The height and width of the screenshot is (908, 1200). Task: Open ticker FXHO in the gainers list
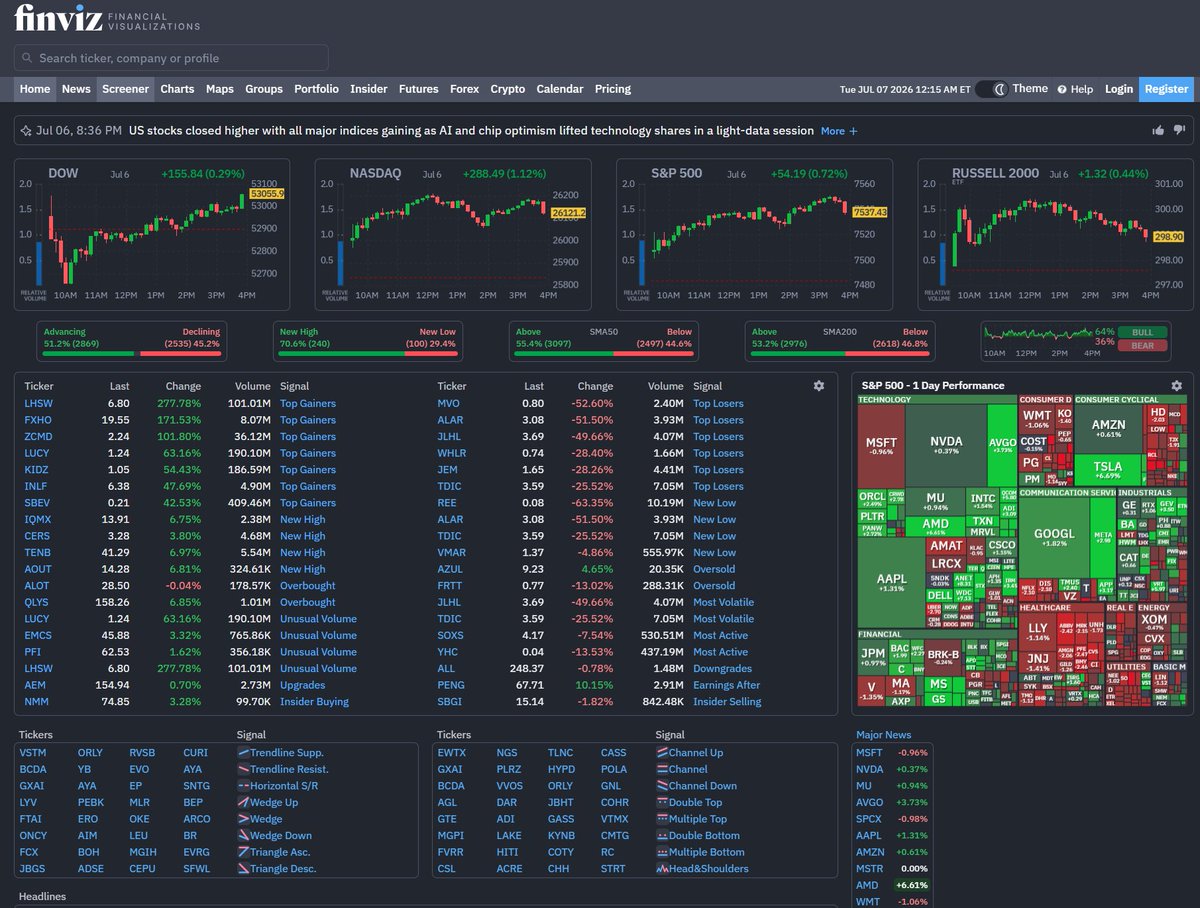36,420
